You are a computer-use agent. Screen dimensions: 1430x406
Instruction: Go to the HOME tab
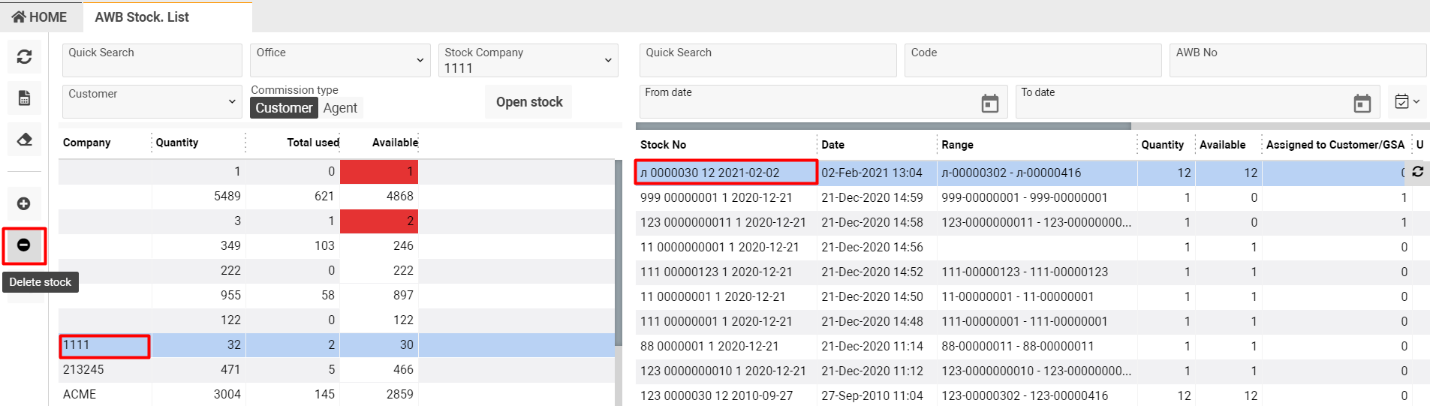pyautogui.click(x=40, y=17)
